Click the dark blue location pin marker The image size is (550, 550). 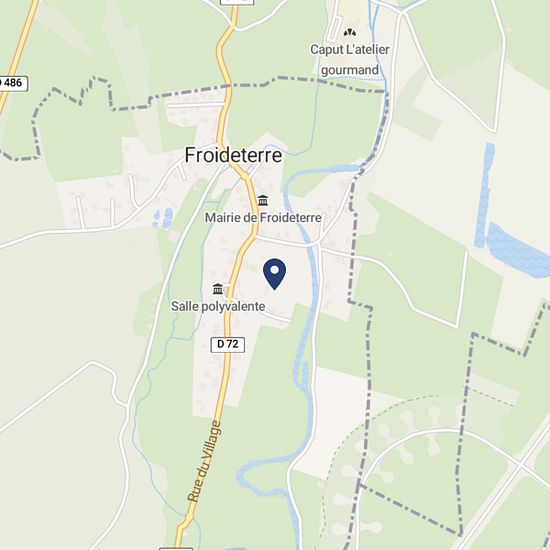coord(274,274)
